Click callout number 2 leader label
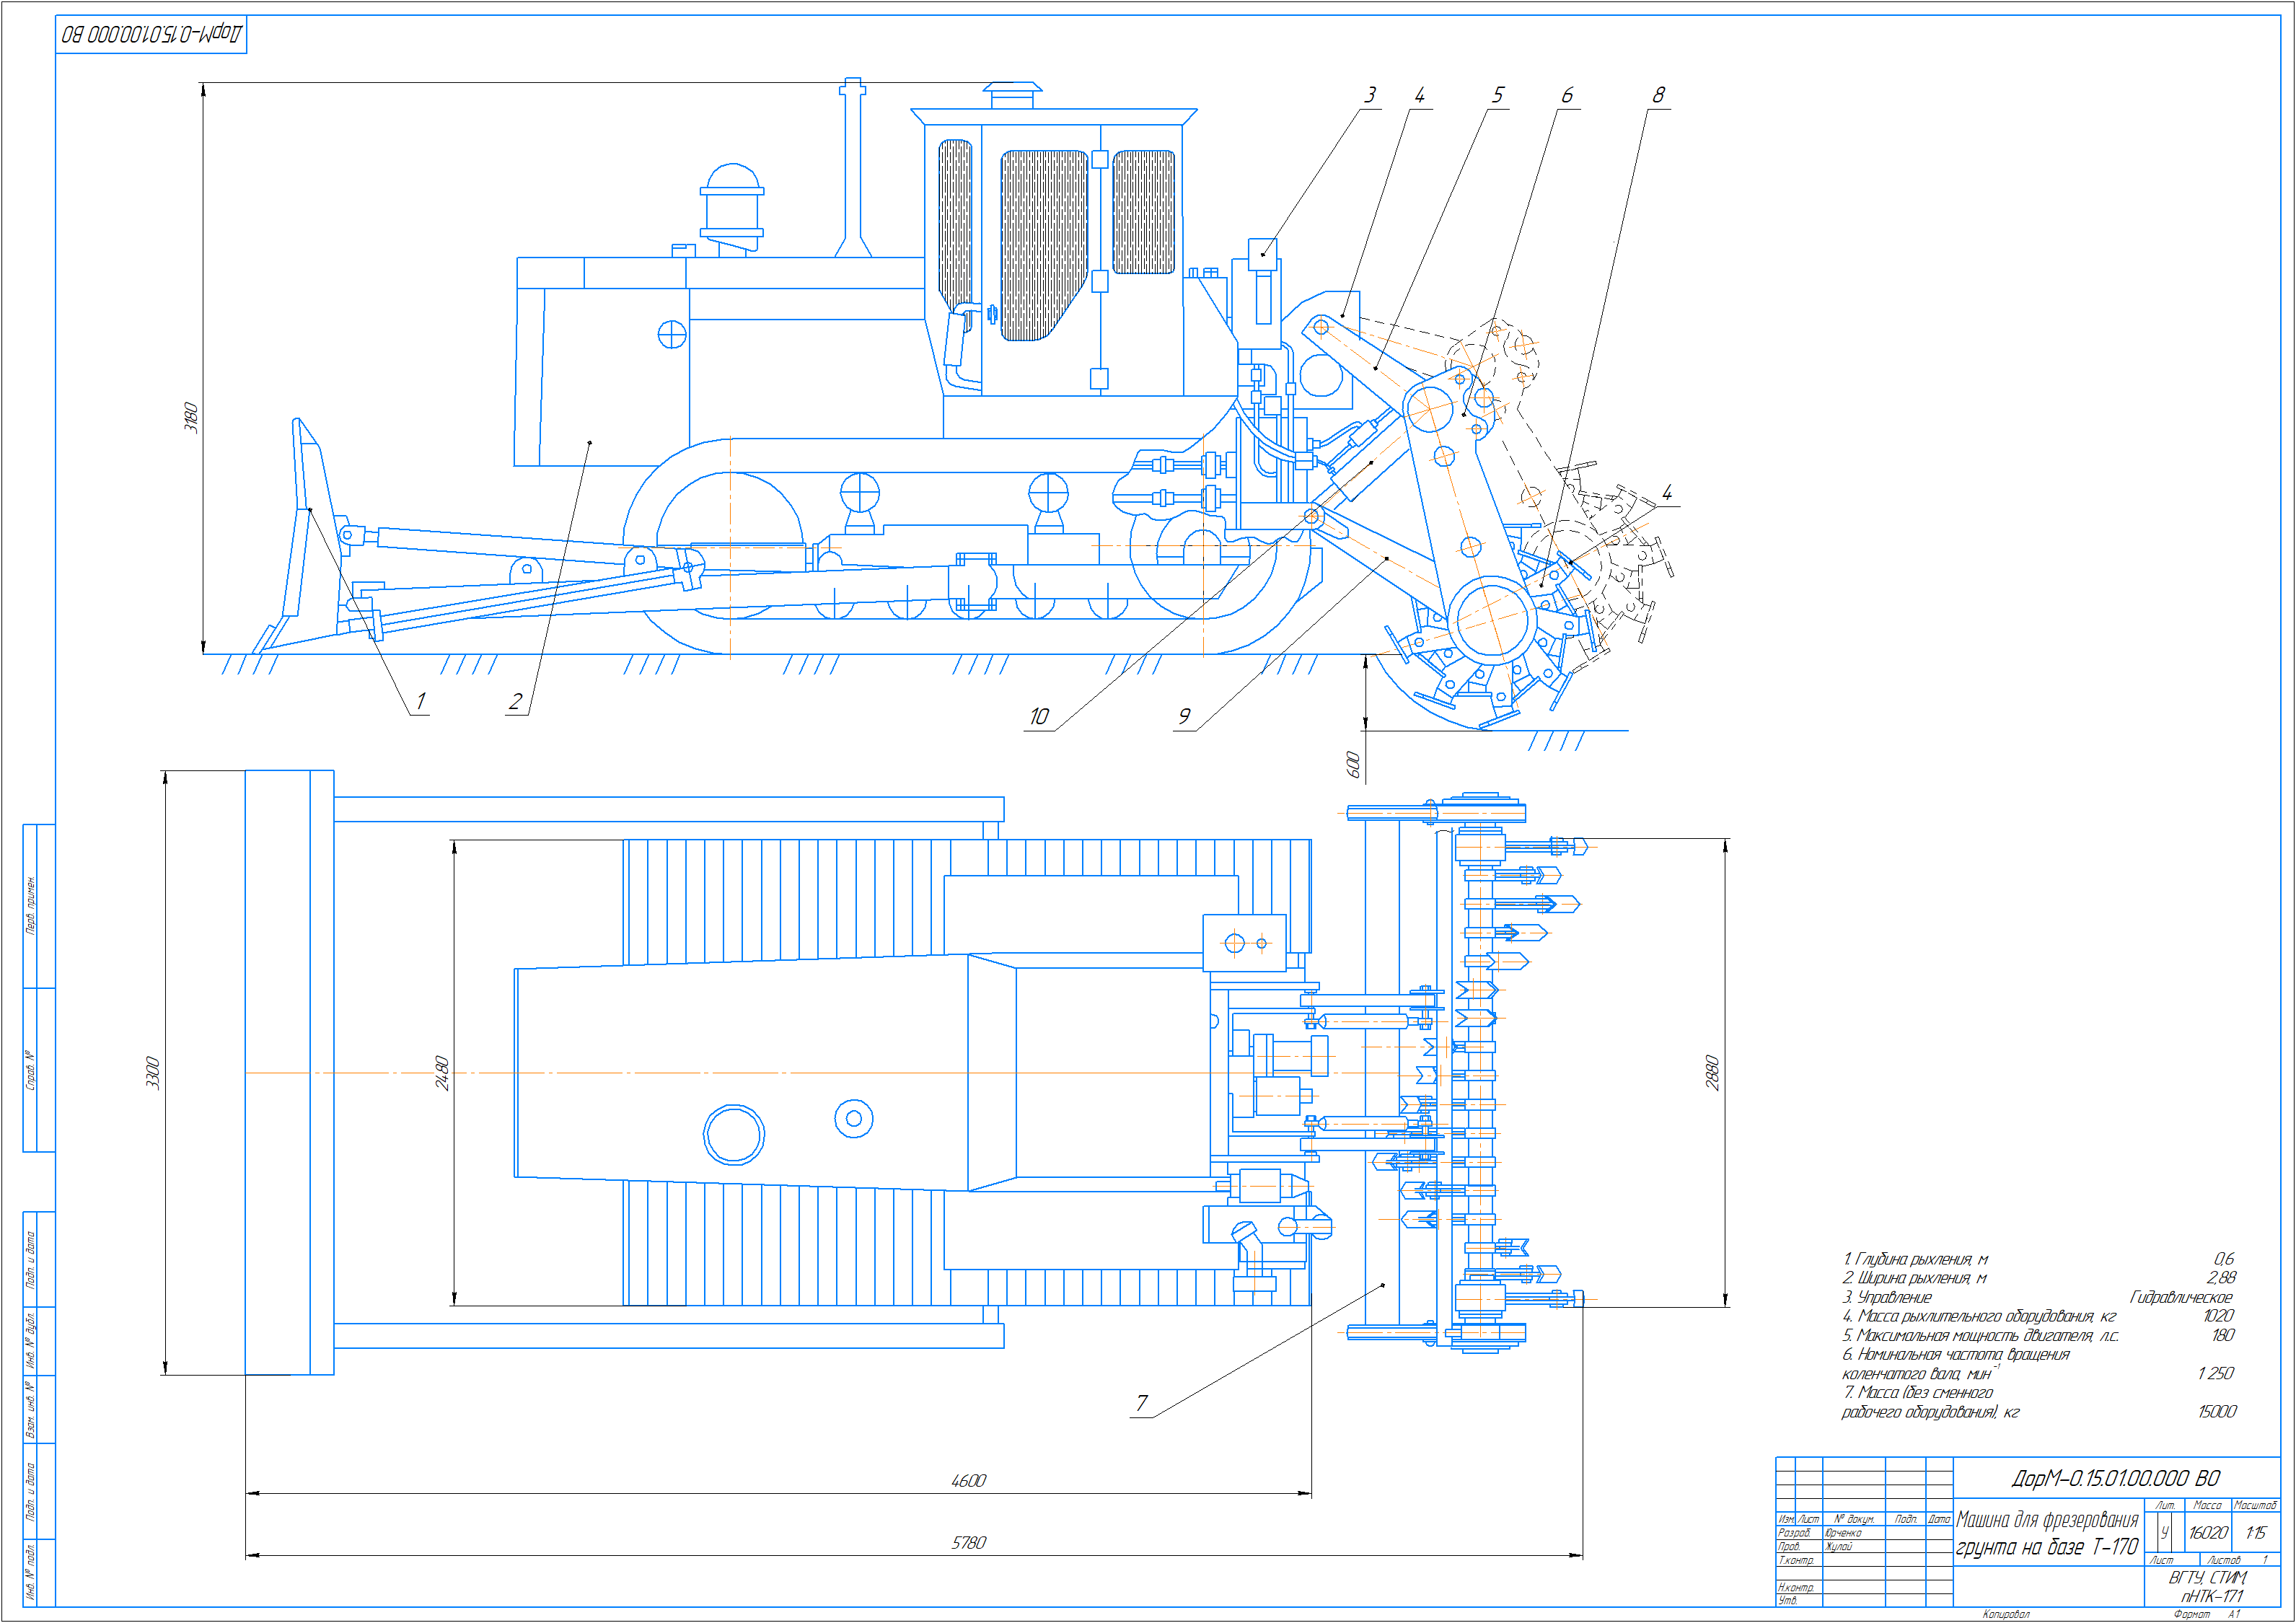Screen dimensions: 2296x1623 pos(515,701)
